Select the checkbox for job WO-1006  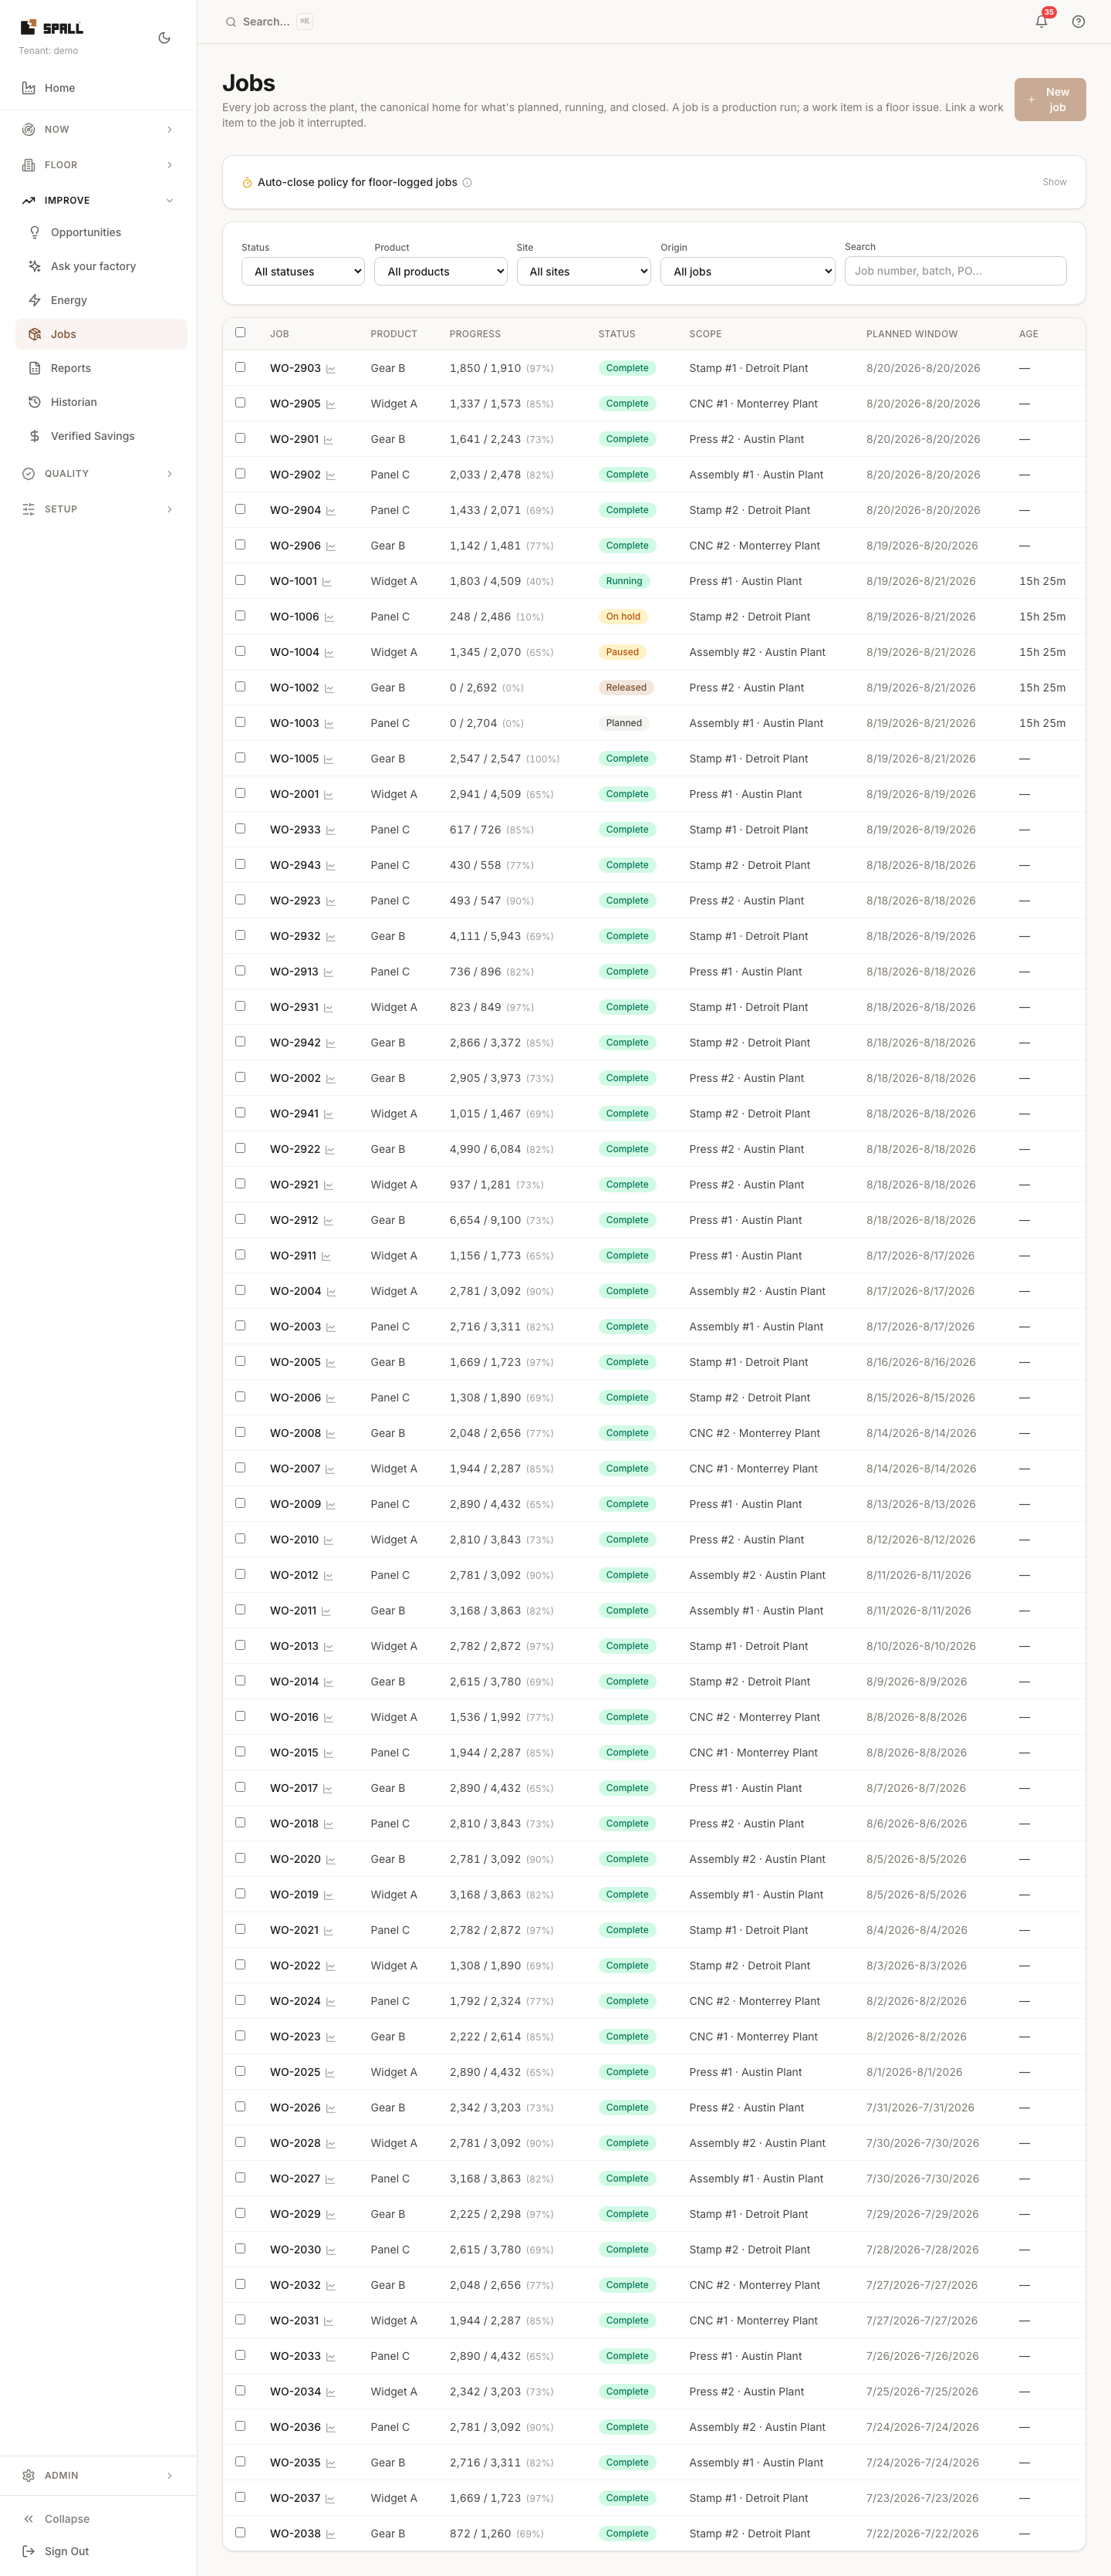pos(240,616)
